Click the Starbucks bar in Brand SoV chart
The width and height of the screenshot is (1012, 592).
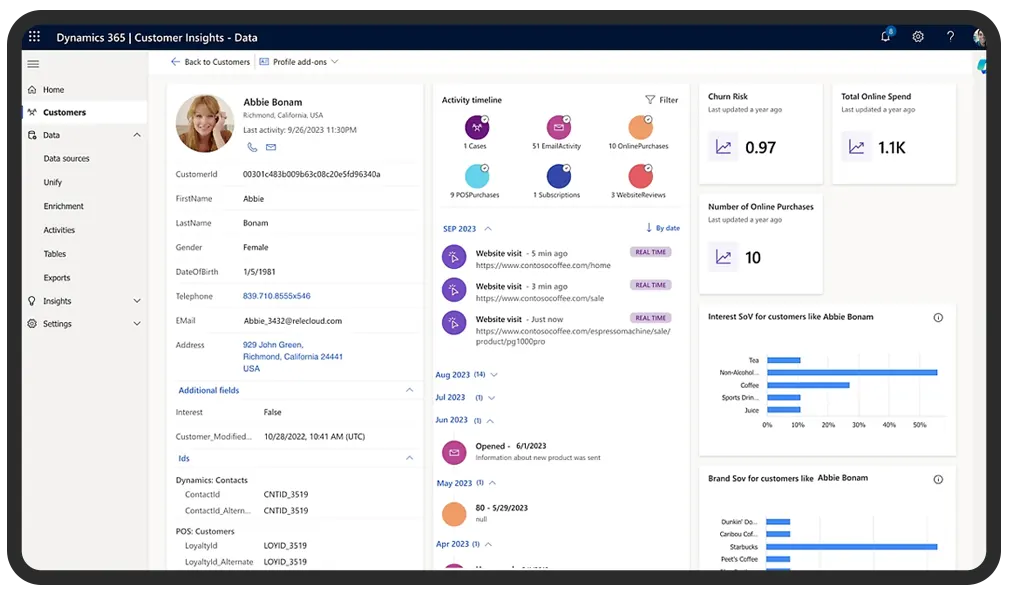[x=851, y=547]
